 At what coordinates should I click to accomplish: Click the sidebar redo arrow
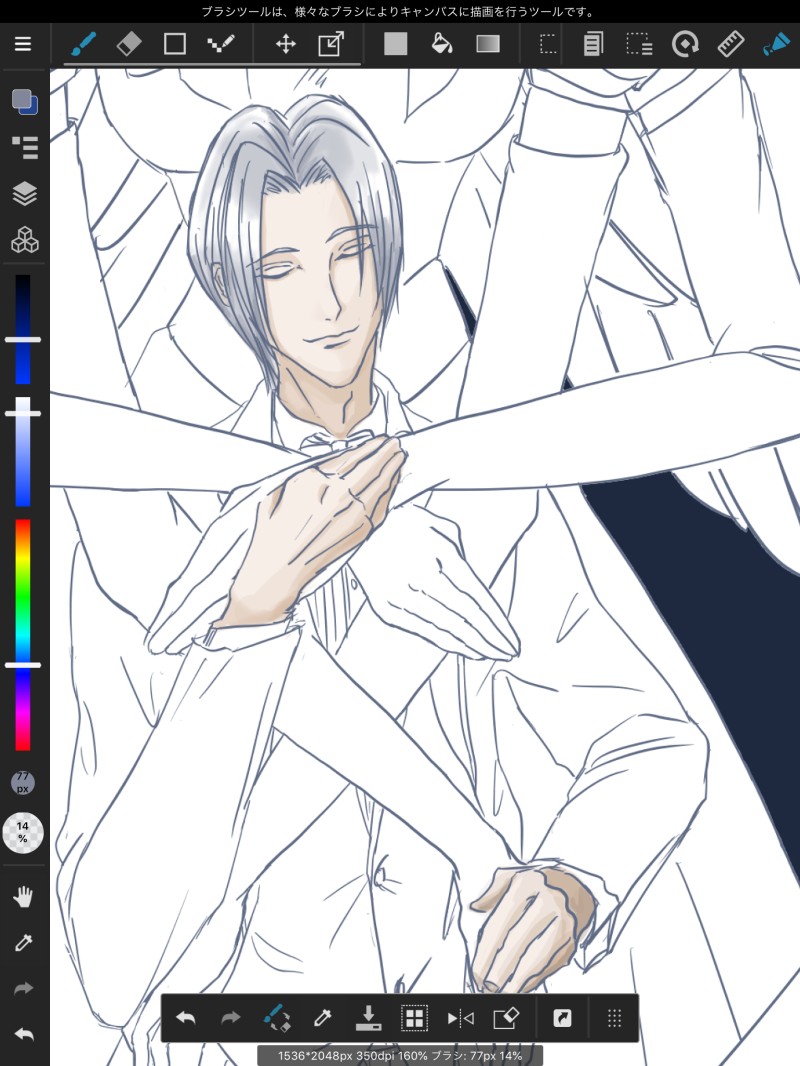[x=23, y=988]
